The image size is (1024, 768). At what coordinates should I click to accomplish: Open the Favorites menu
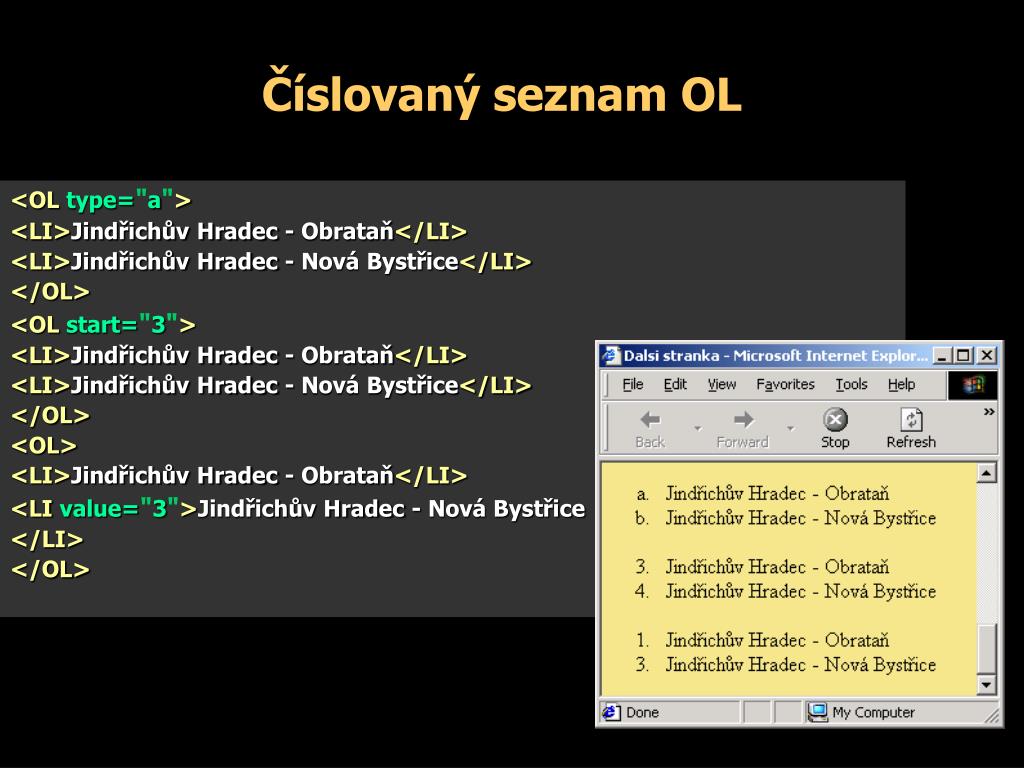point(785,385)
